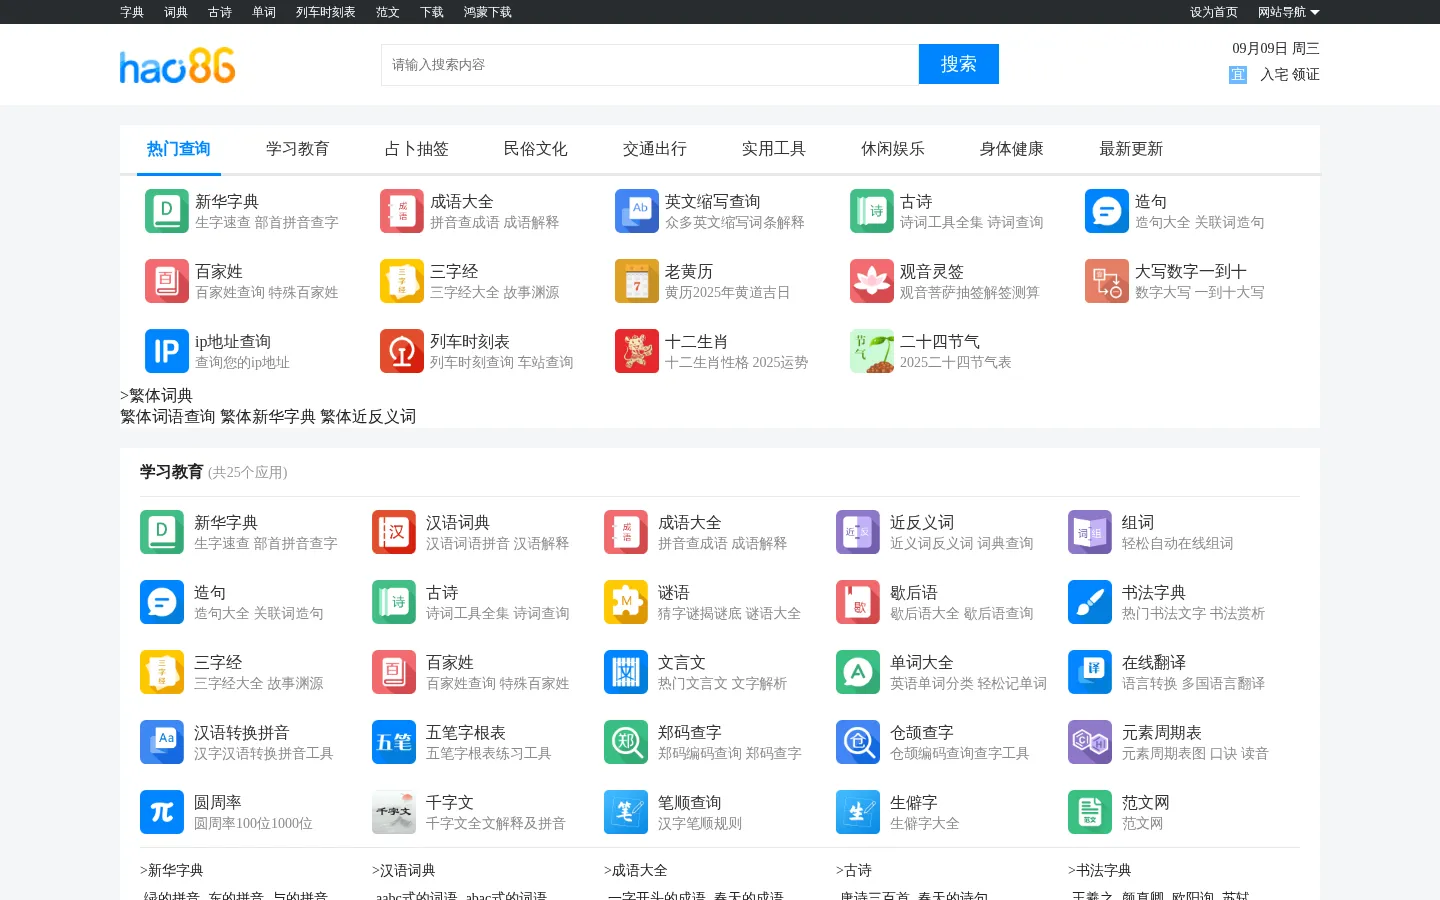Click the 范文网 green icon
The width and height of the screenshot is (1440, 900).
tap(1090, 812)
